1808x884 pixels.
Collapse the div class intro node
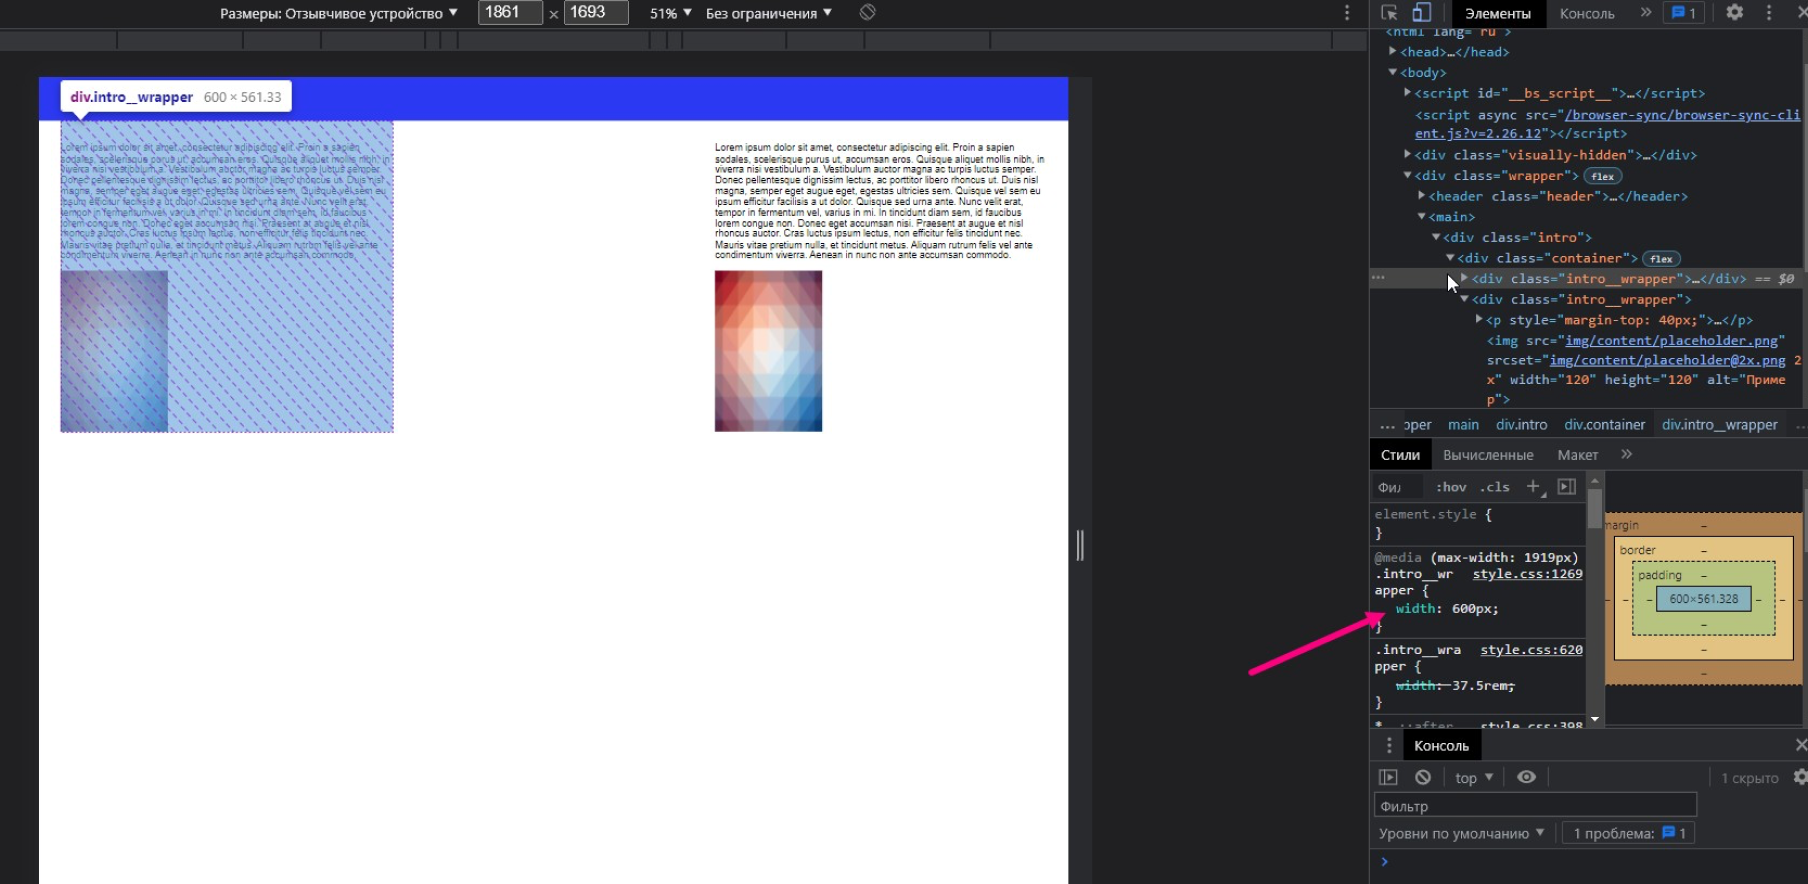tap(1435, 237)
